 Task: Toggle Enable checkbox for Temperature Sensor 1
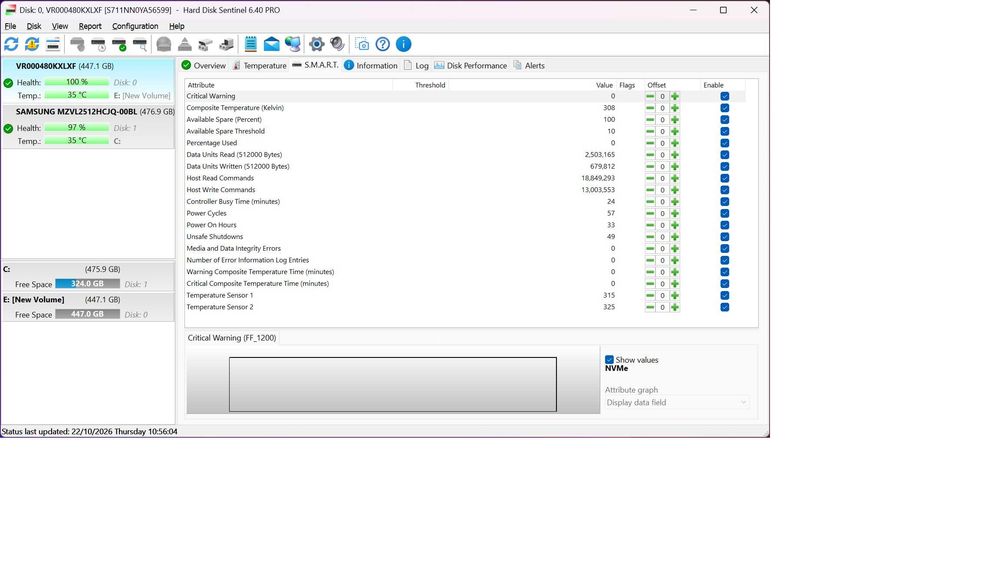tap(724, 295)
